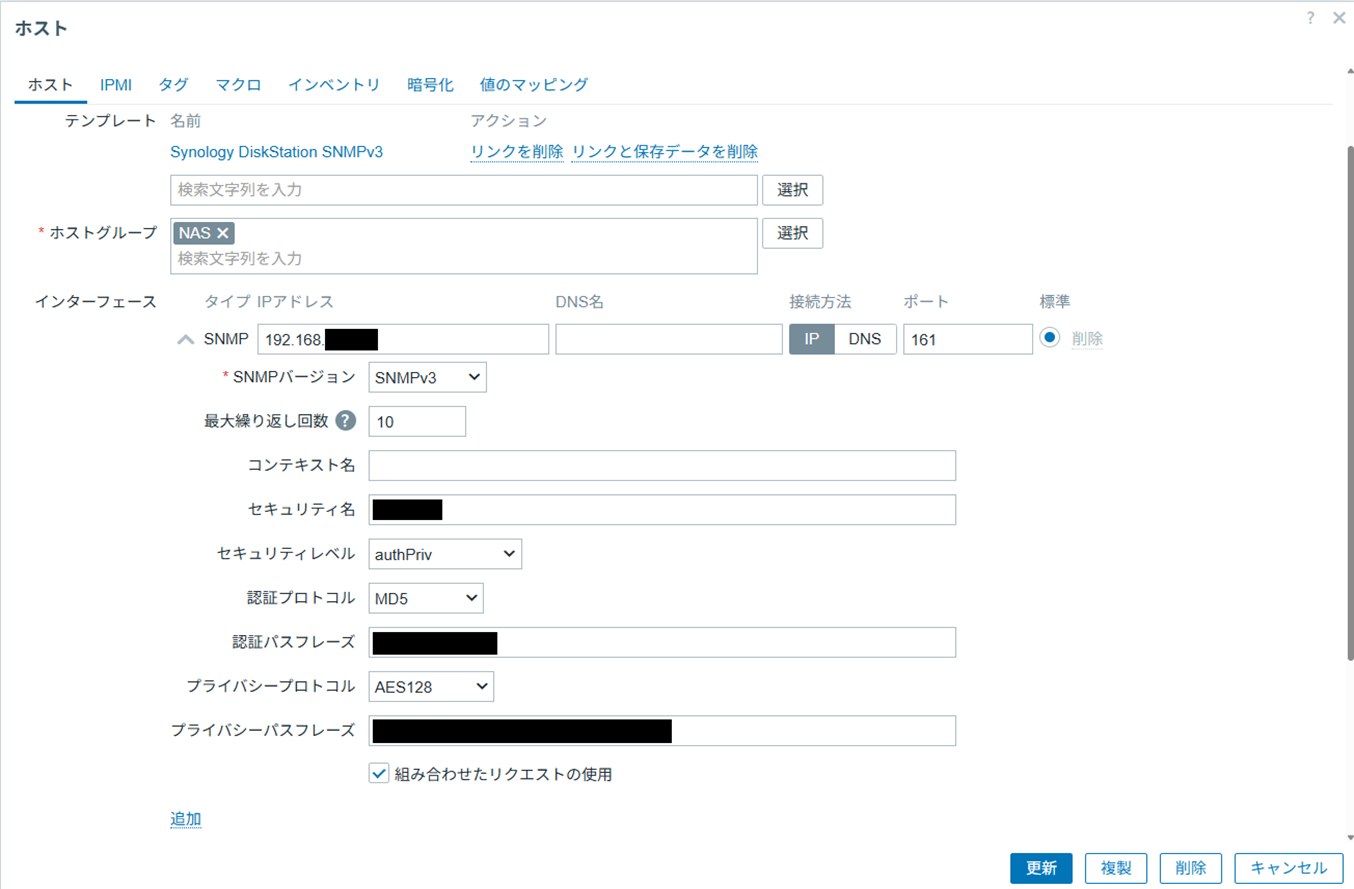Open the Synology DiskStation SNMPv3 template link
The width and height of the screenshot is (1354, 889).
pos(276,152)
